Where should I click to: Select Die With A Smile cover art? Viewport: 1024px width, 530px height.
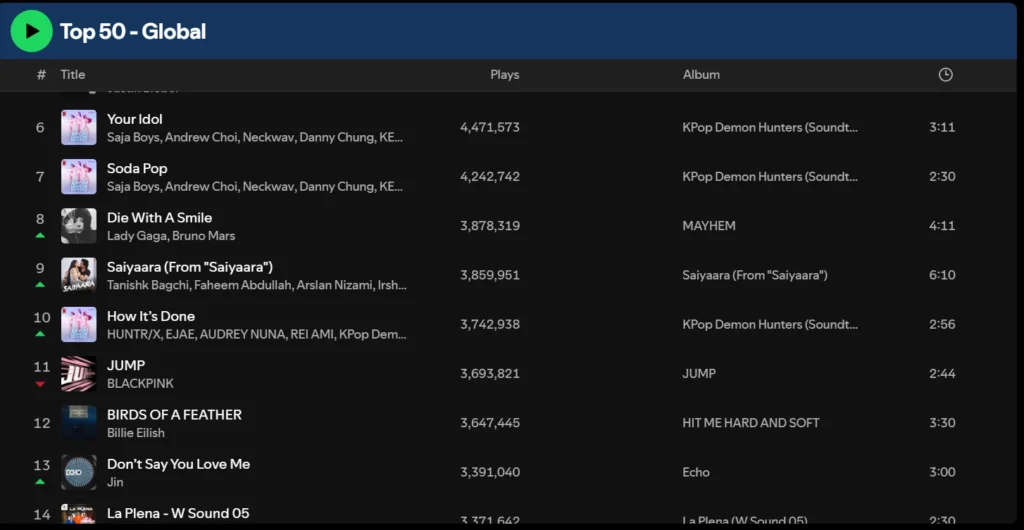79,226
